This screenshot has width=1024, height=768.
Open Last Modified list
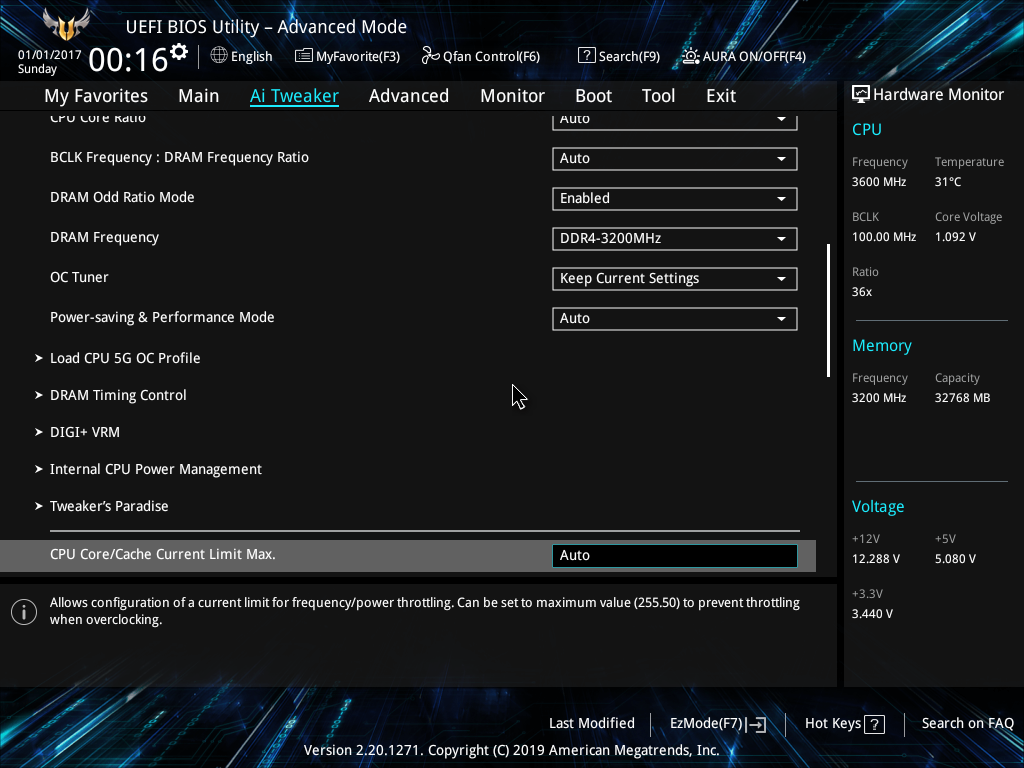[592, 724]
